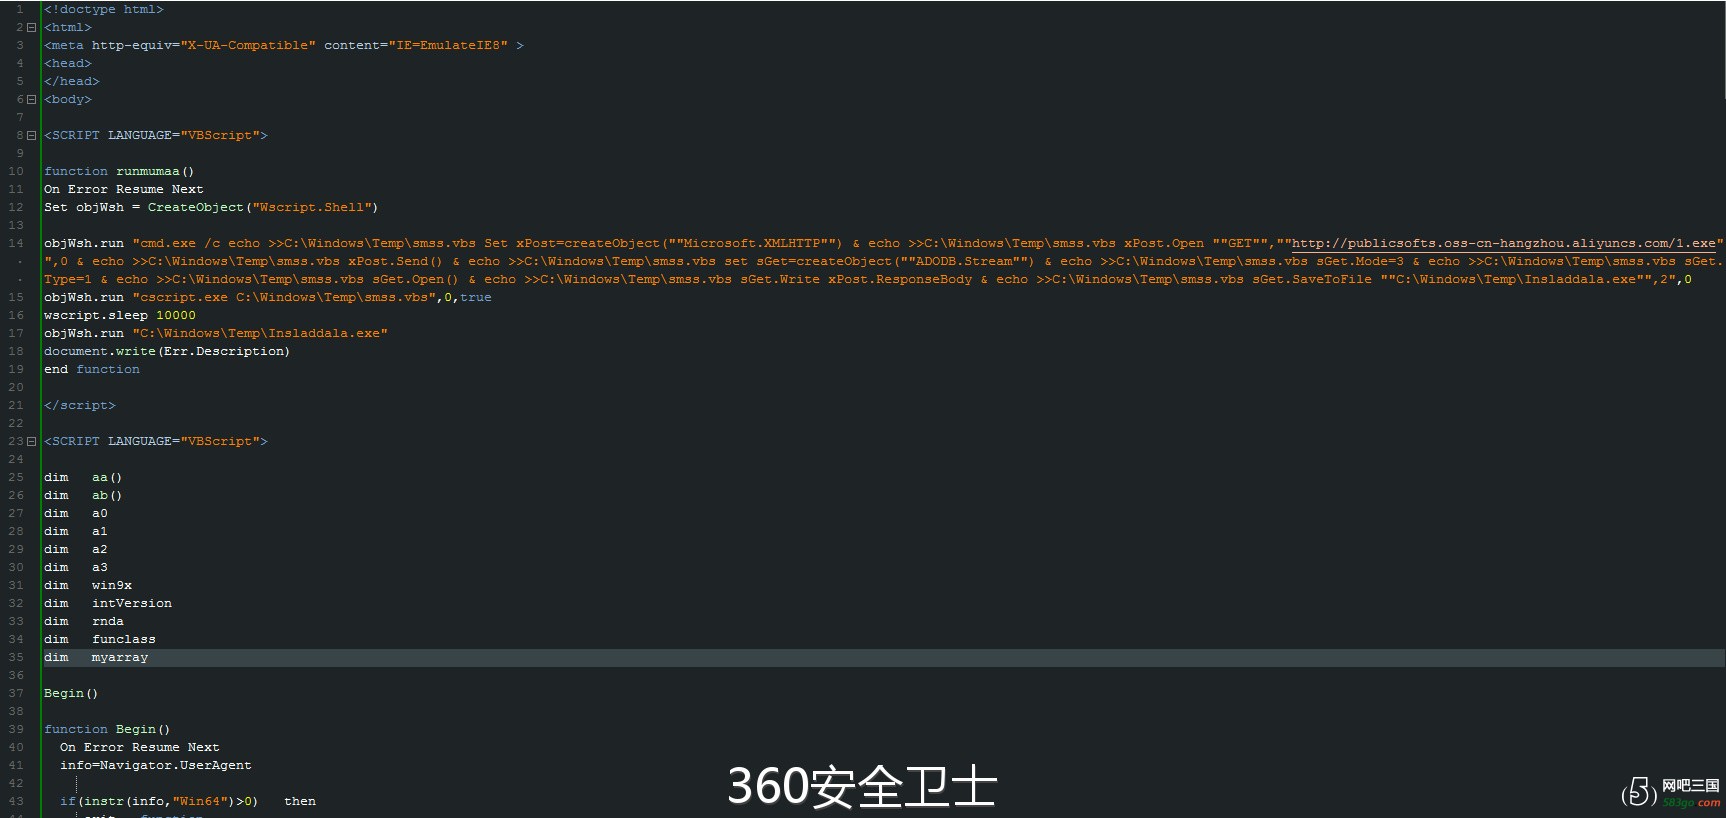The width and height of the screenshot is (1726, 818).
Task: Place cursor on the X-UA-Compatible meta line
Action: [x=284, y=45]
